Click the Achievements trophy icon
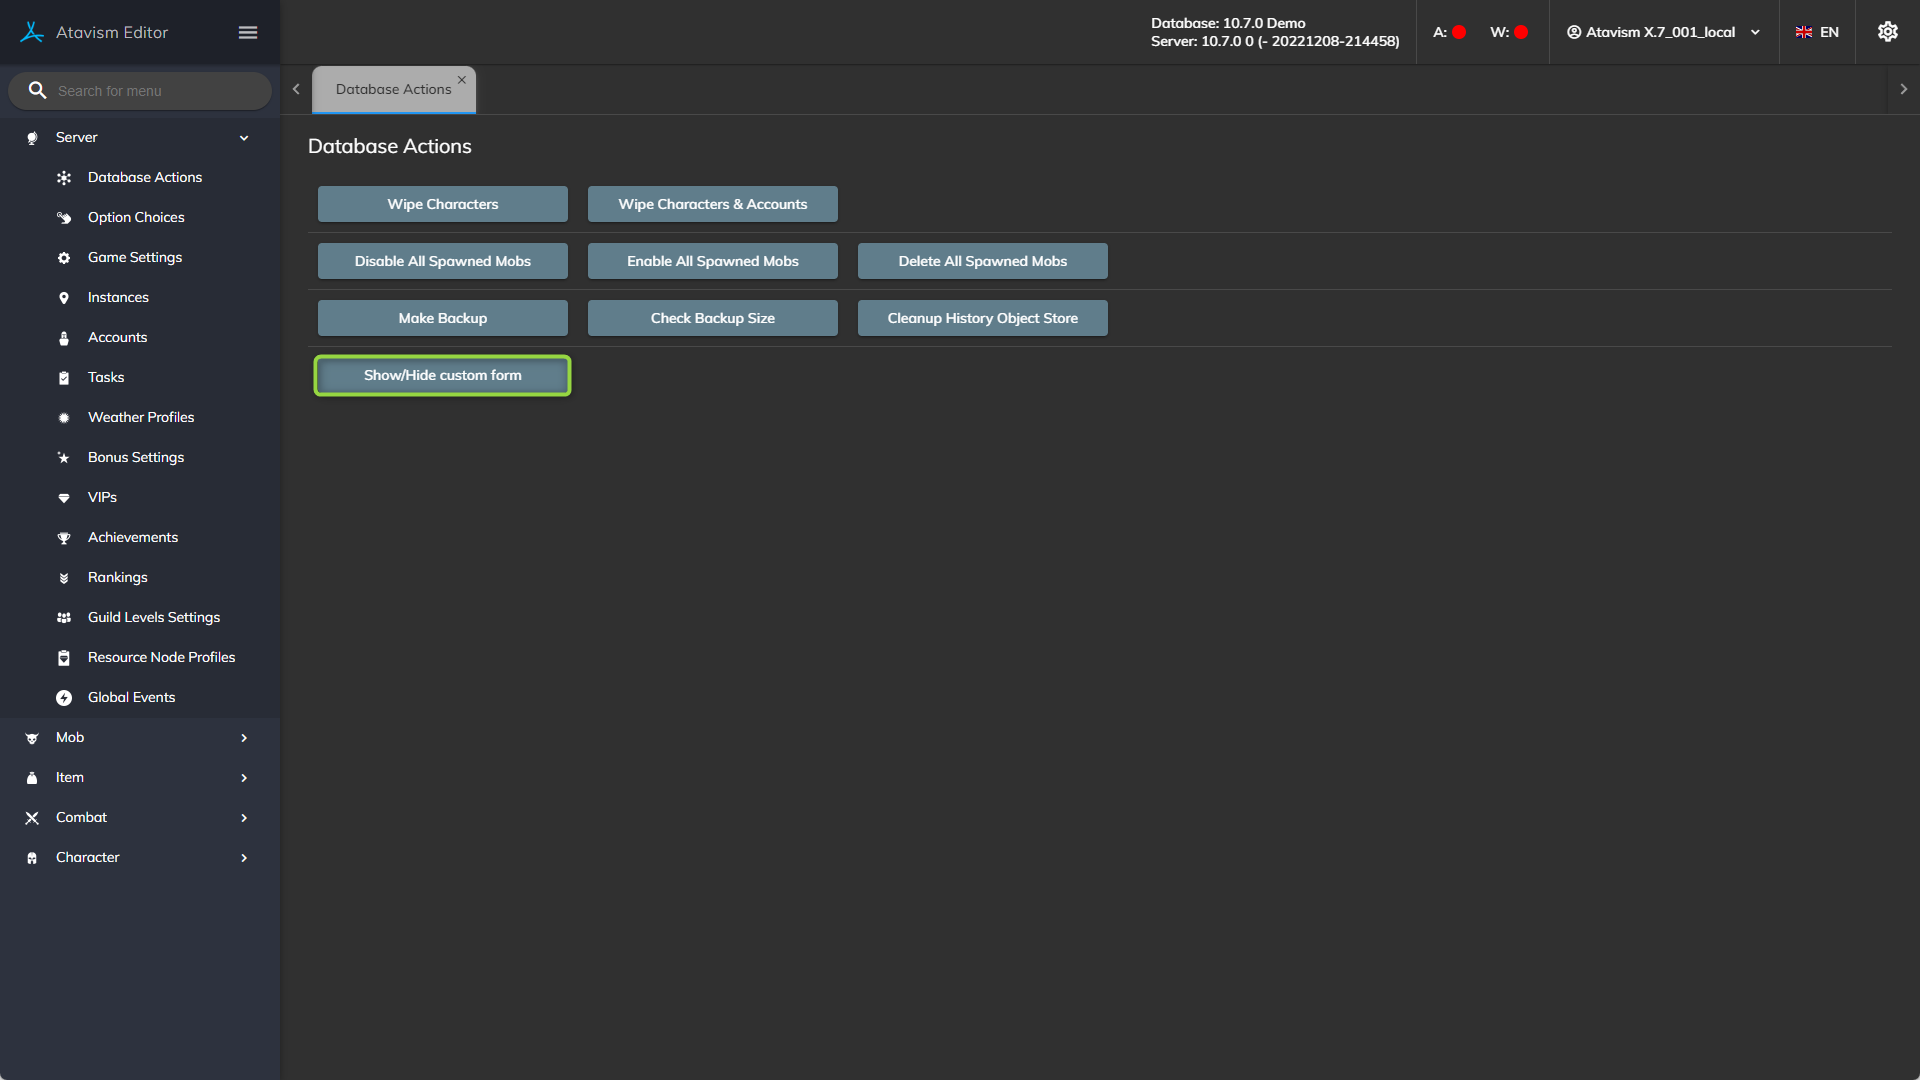This screenshot has height=1080, width=1920. point(64,538)
